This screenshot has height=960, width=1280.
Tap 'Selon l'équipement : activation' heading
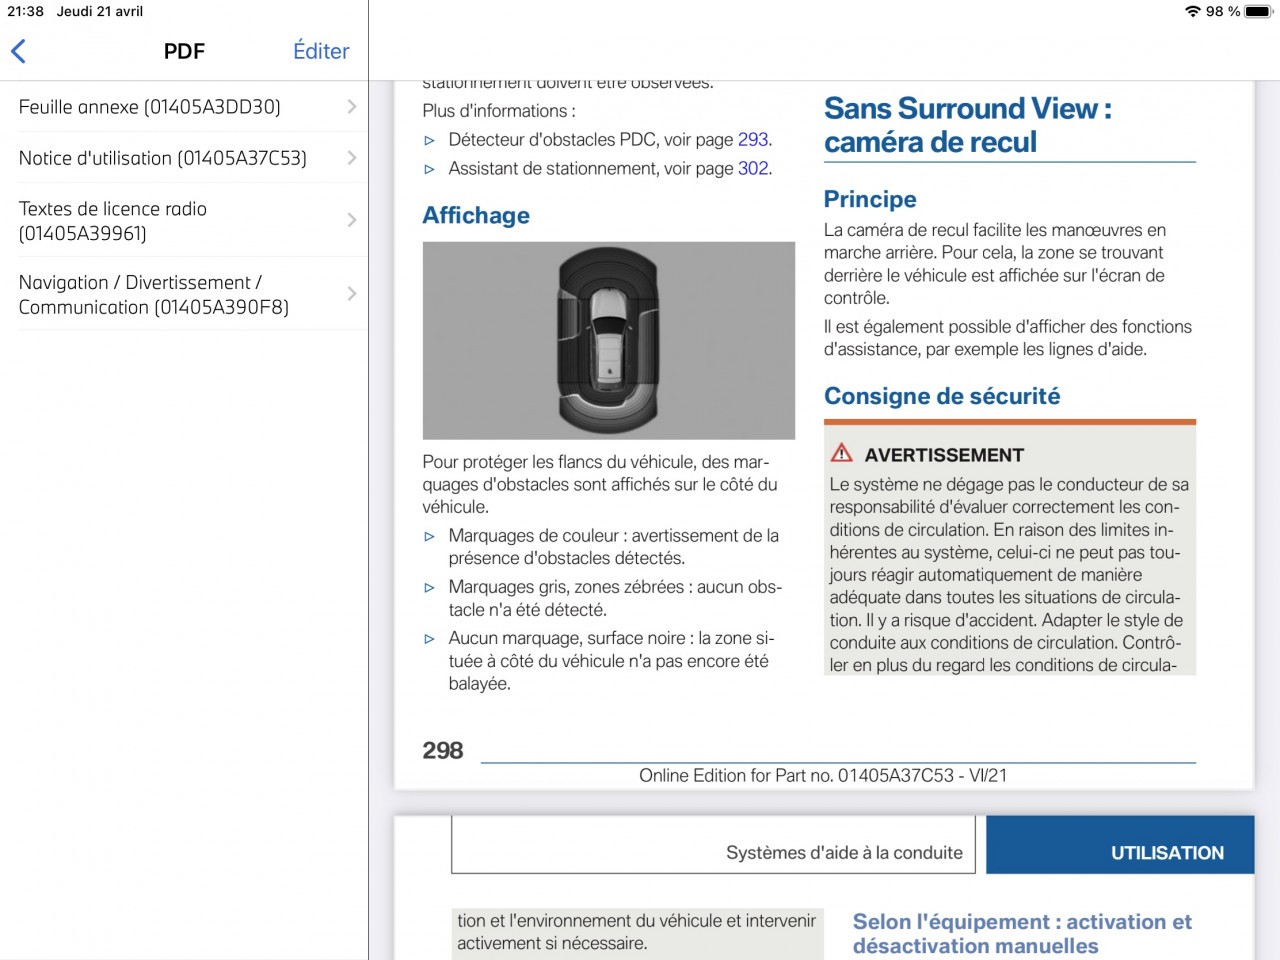pos(1022,934)
